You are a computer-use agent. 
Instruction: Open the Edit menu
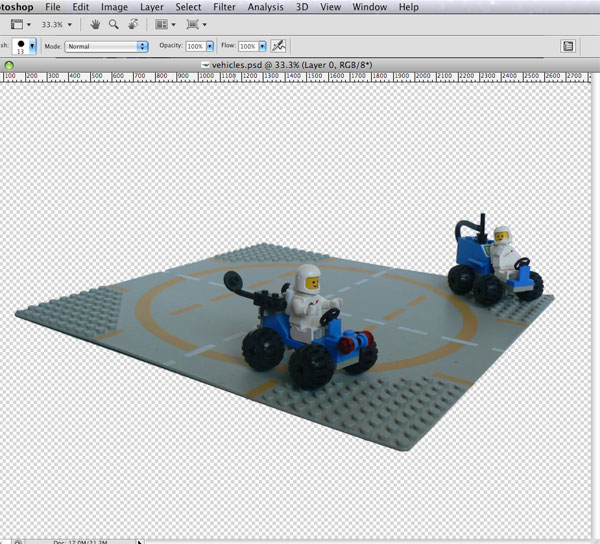point(81,7)
